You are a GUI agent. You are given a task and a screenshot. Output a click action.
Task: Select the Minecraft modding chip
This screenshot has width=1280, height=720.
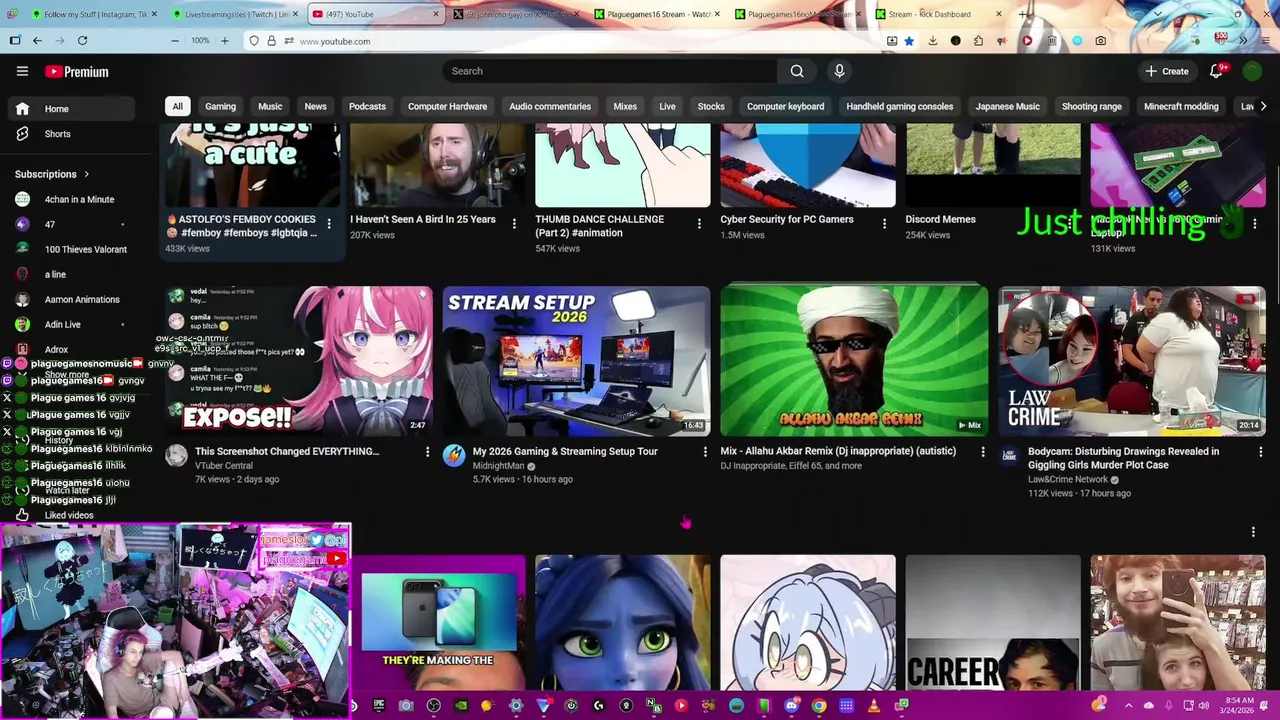pyautogui.click(x=1181, y=106)
